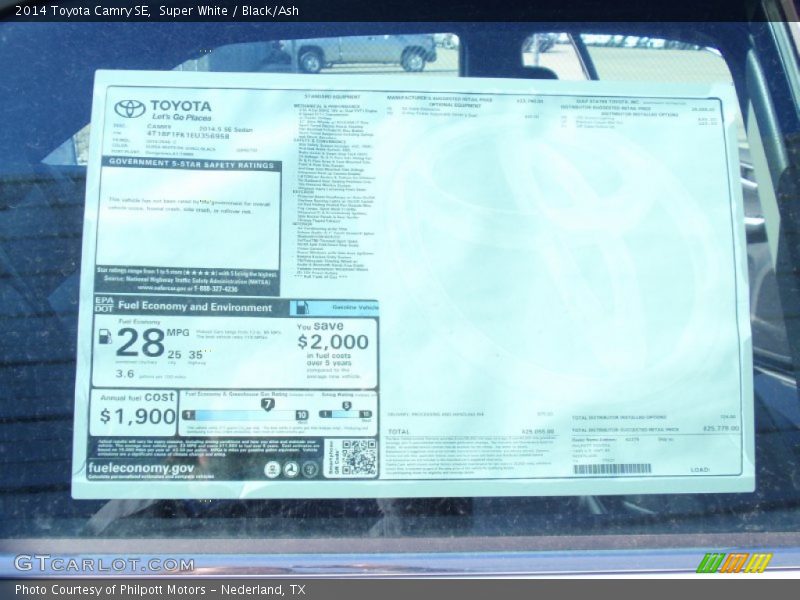The image size is (800, 600).
Task: Click the photo title 2014 Toyota Camry SE
Action: (82, 11)
